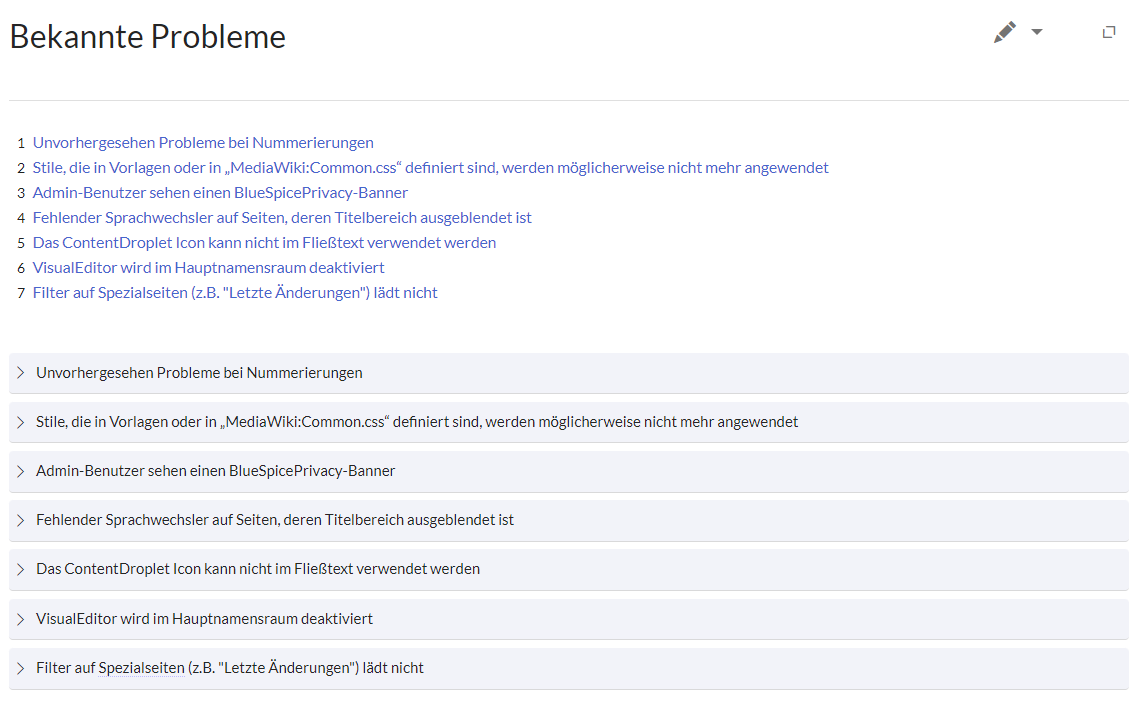Click the fullscreen expand icon at top right
1138x722 pixels.
point(1108,32)
